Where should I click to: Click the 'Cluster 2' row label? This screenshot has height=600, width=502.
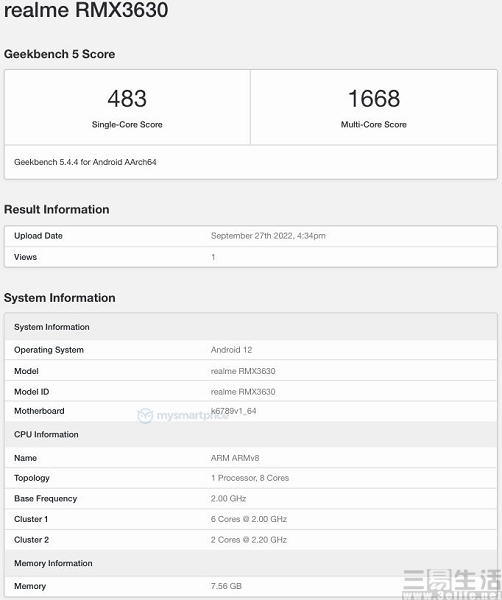point(31,540)
